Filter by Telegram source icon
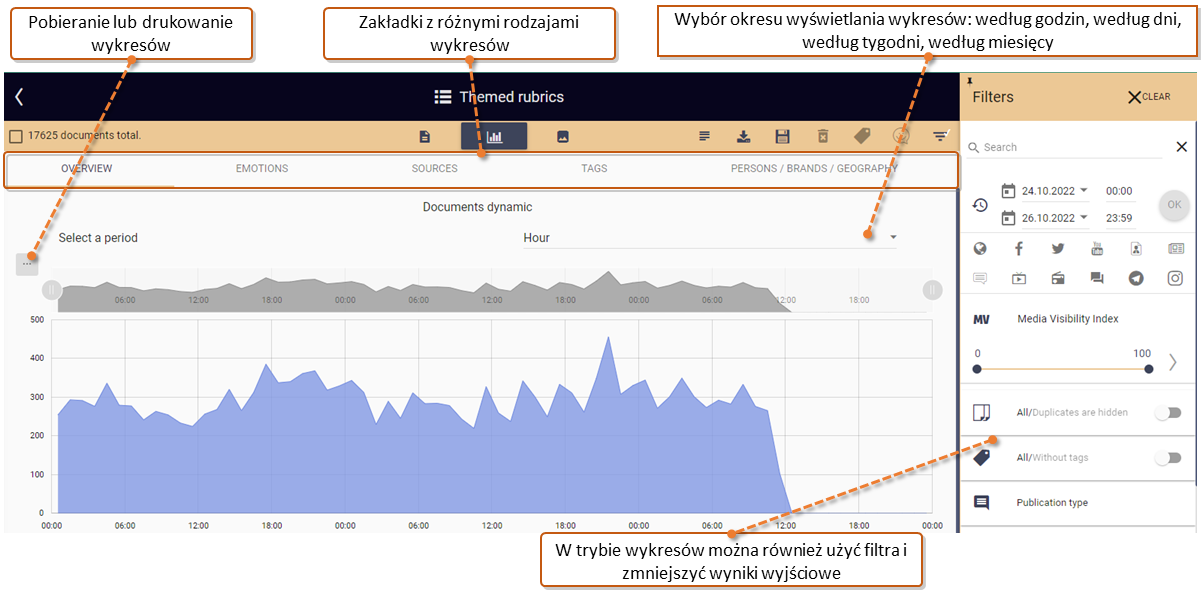The image size is (1202, 591). pos(1136,279)
